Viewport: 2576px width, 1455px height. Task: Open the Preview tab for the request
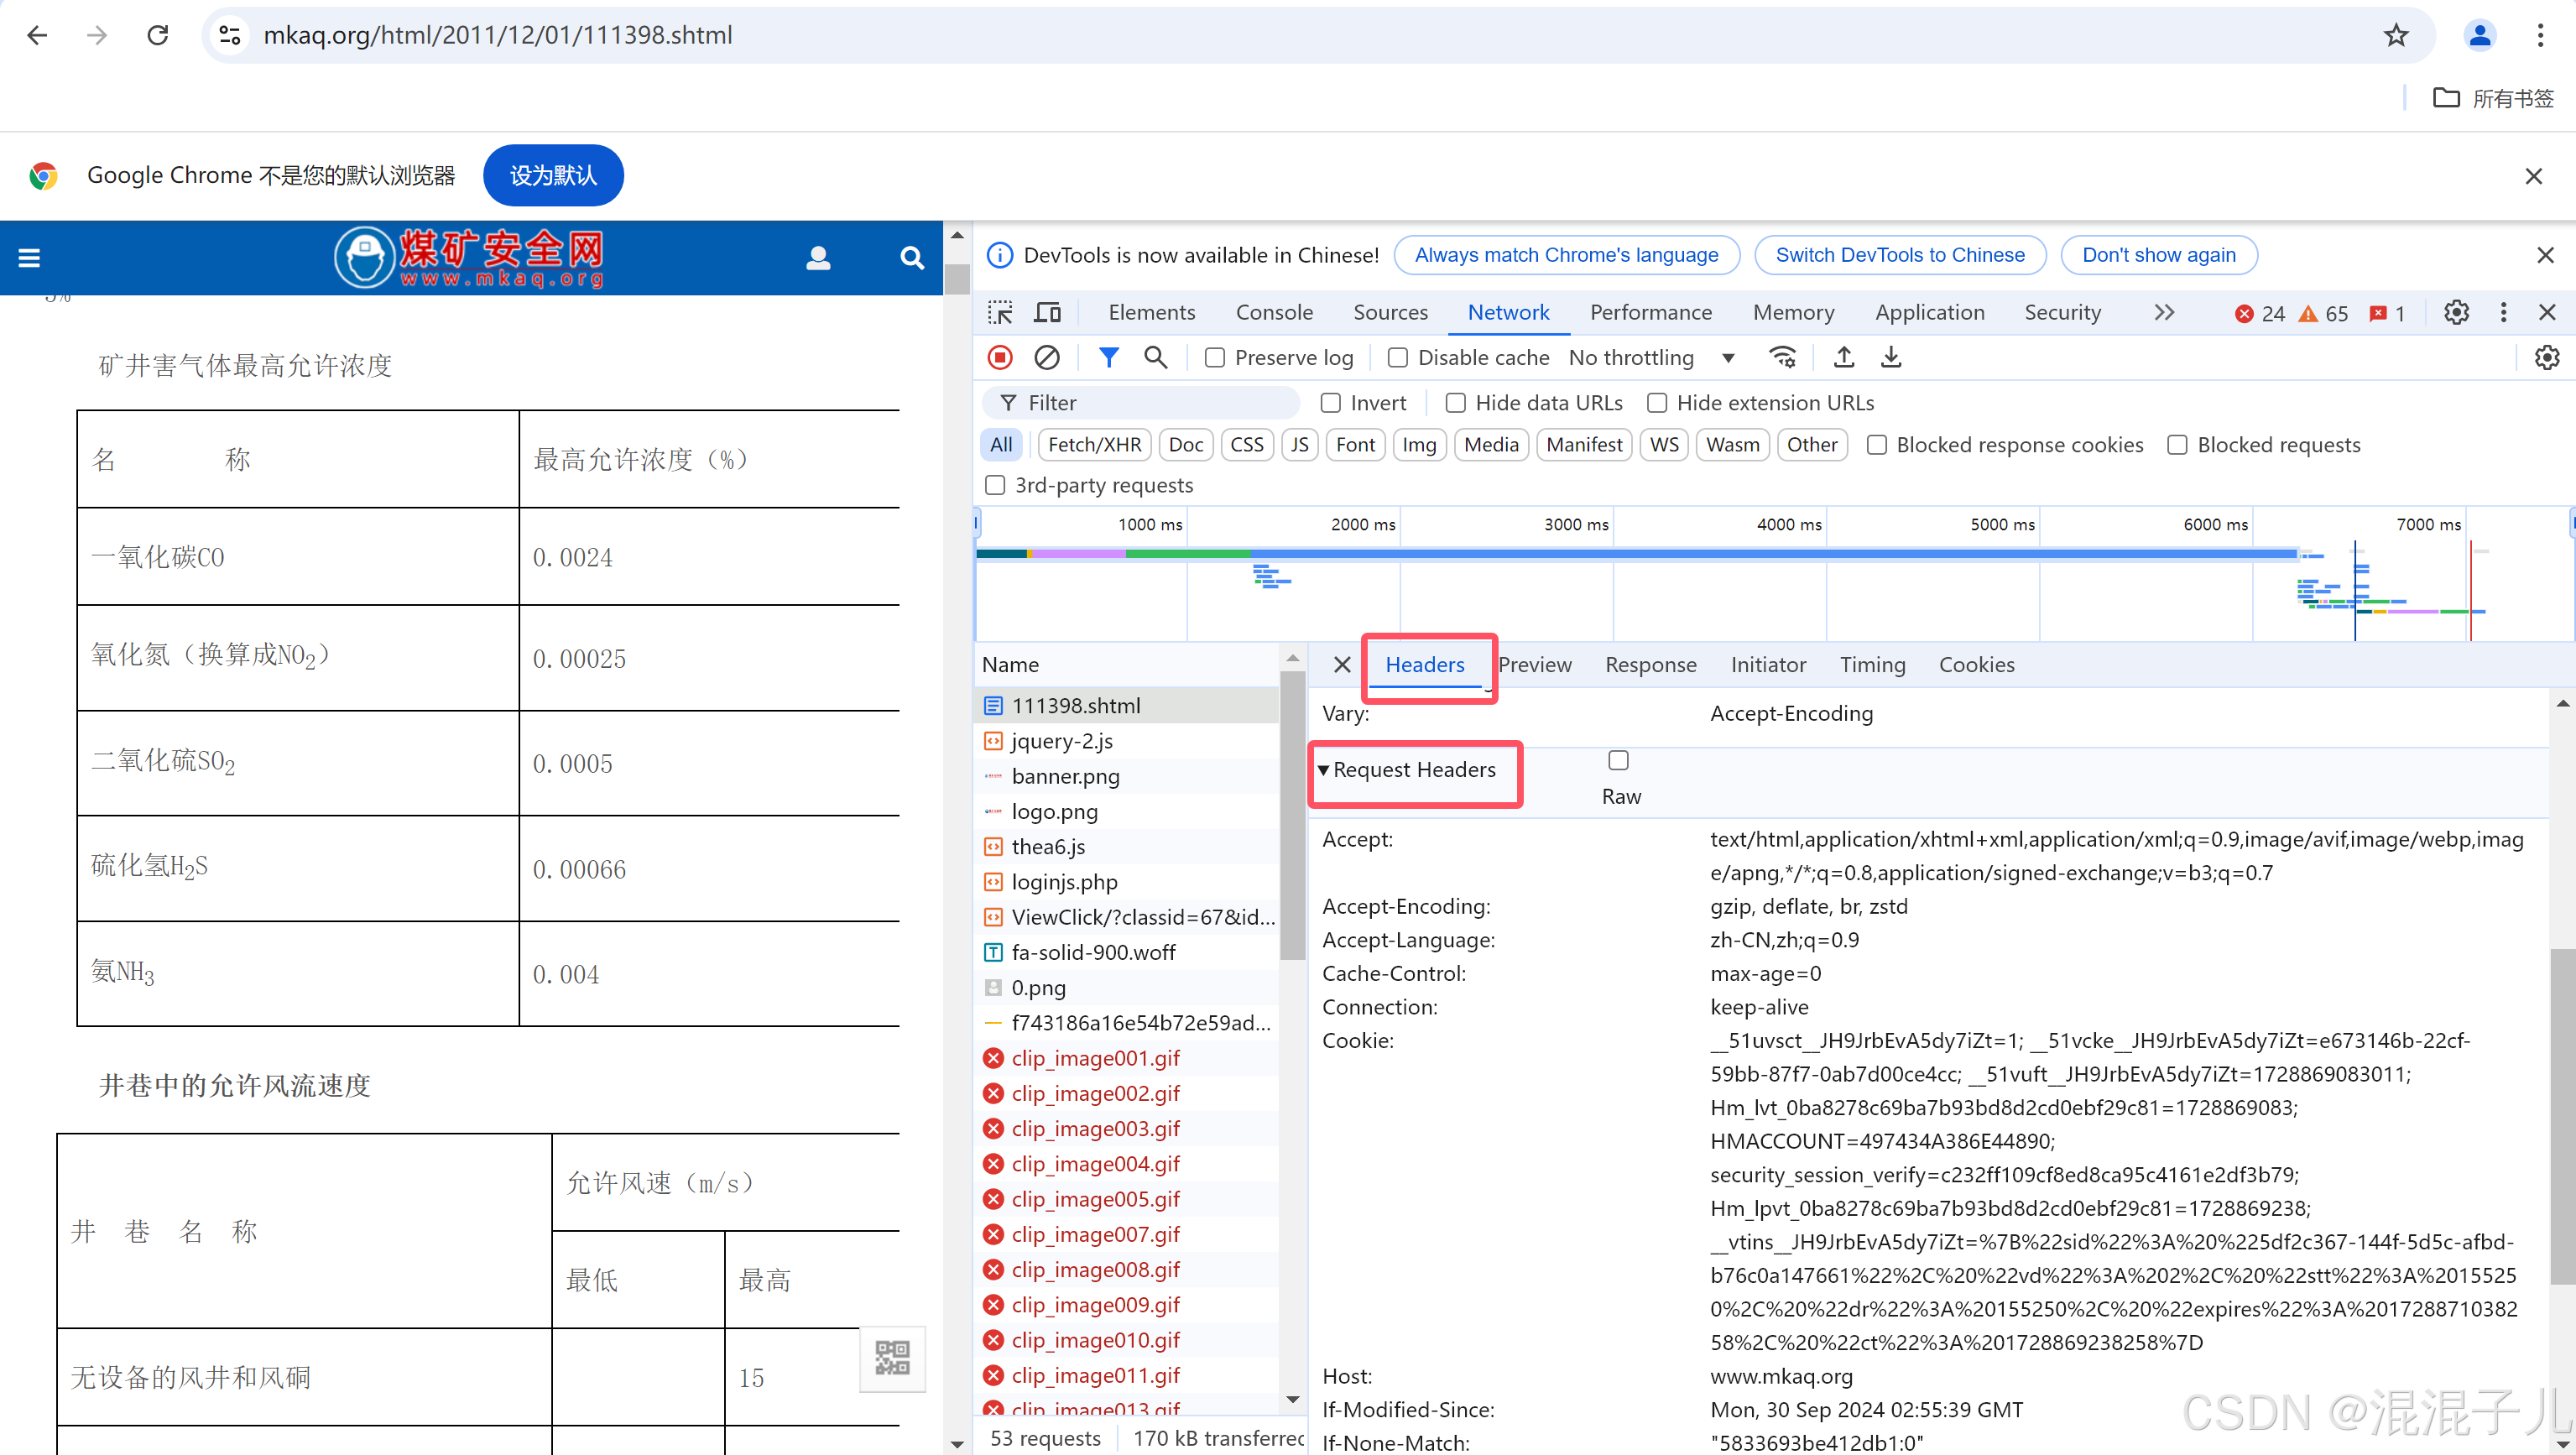[x=1536, y=664]
